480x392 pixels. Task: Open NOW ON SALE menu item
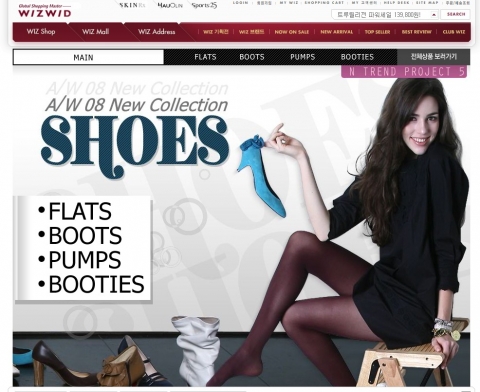click(292, 32)
